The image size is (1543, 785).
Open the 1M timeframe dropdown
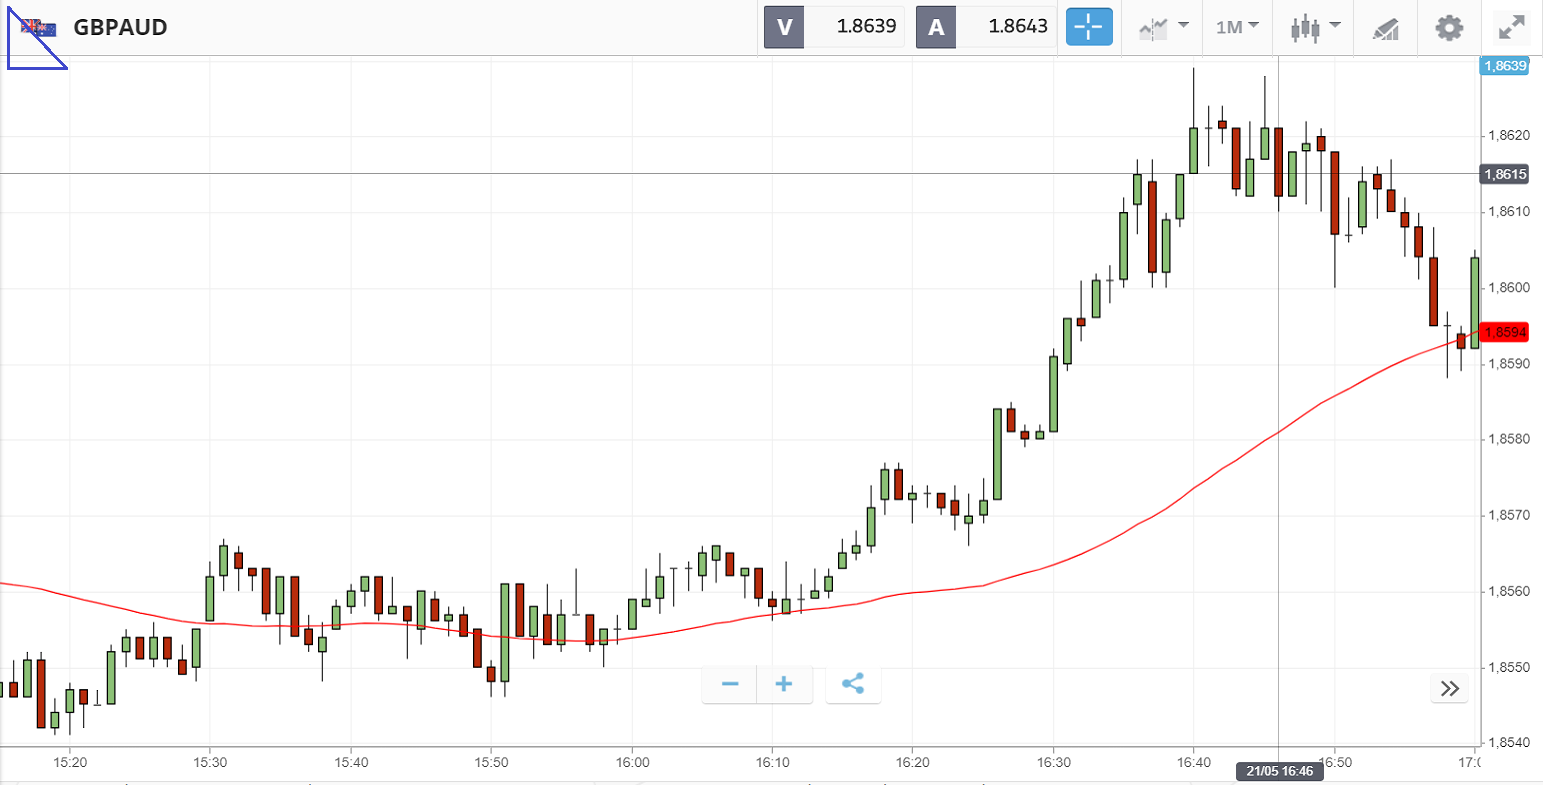click(x=1237, y=27)
